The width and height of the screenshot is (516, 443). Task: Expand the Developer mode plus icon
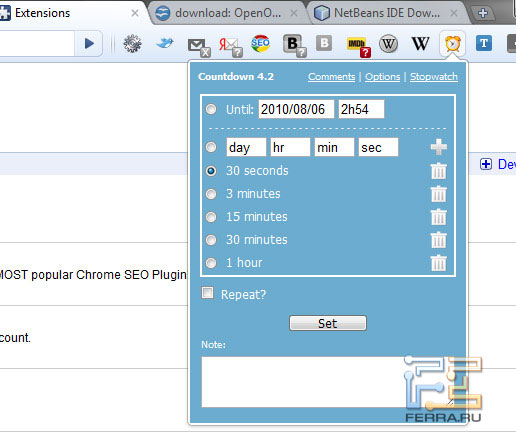(486, 164)
